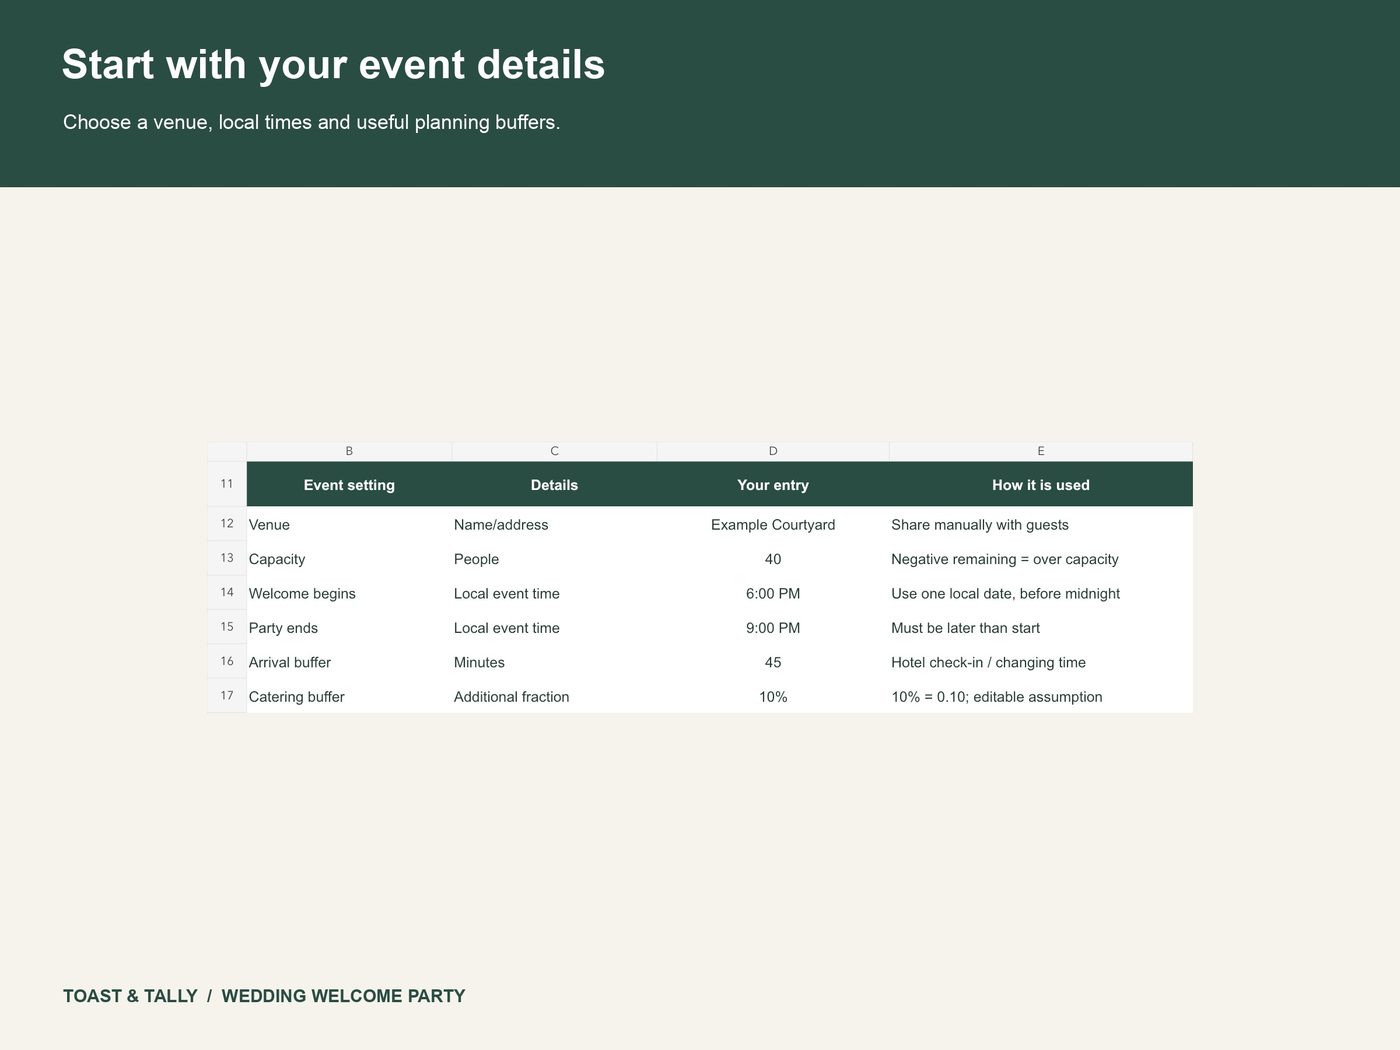Select row 14 header
The image size is (1400, 1050).
click(x=227, y=593)
